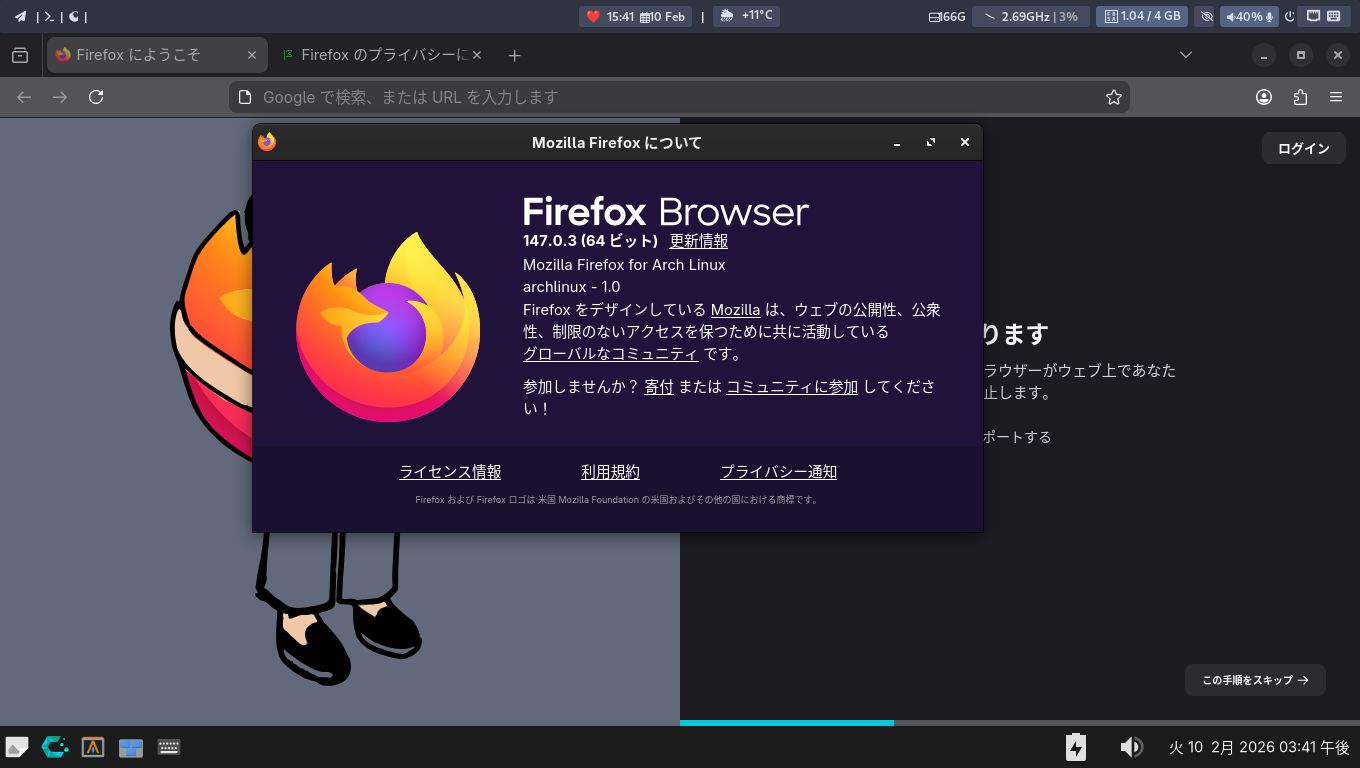Click the speaker volume icon in bottom panel
Viewport: 1360px width, 768px height.
coord(1131,747)
